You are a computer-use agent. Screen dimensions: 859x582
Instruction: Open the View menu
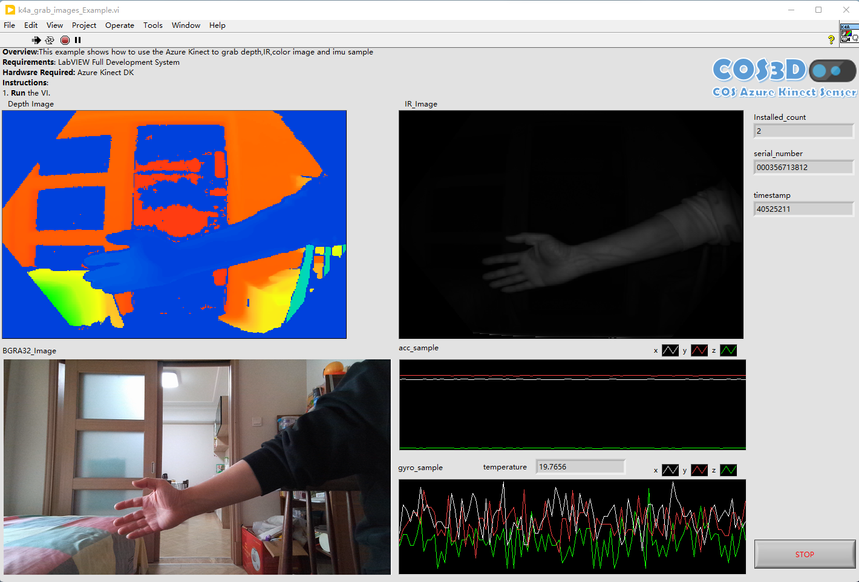(x=54, y=25)
